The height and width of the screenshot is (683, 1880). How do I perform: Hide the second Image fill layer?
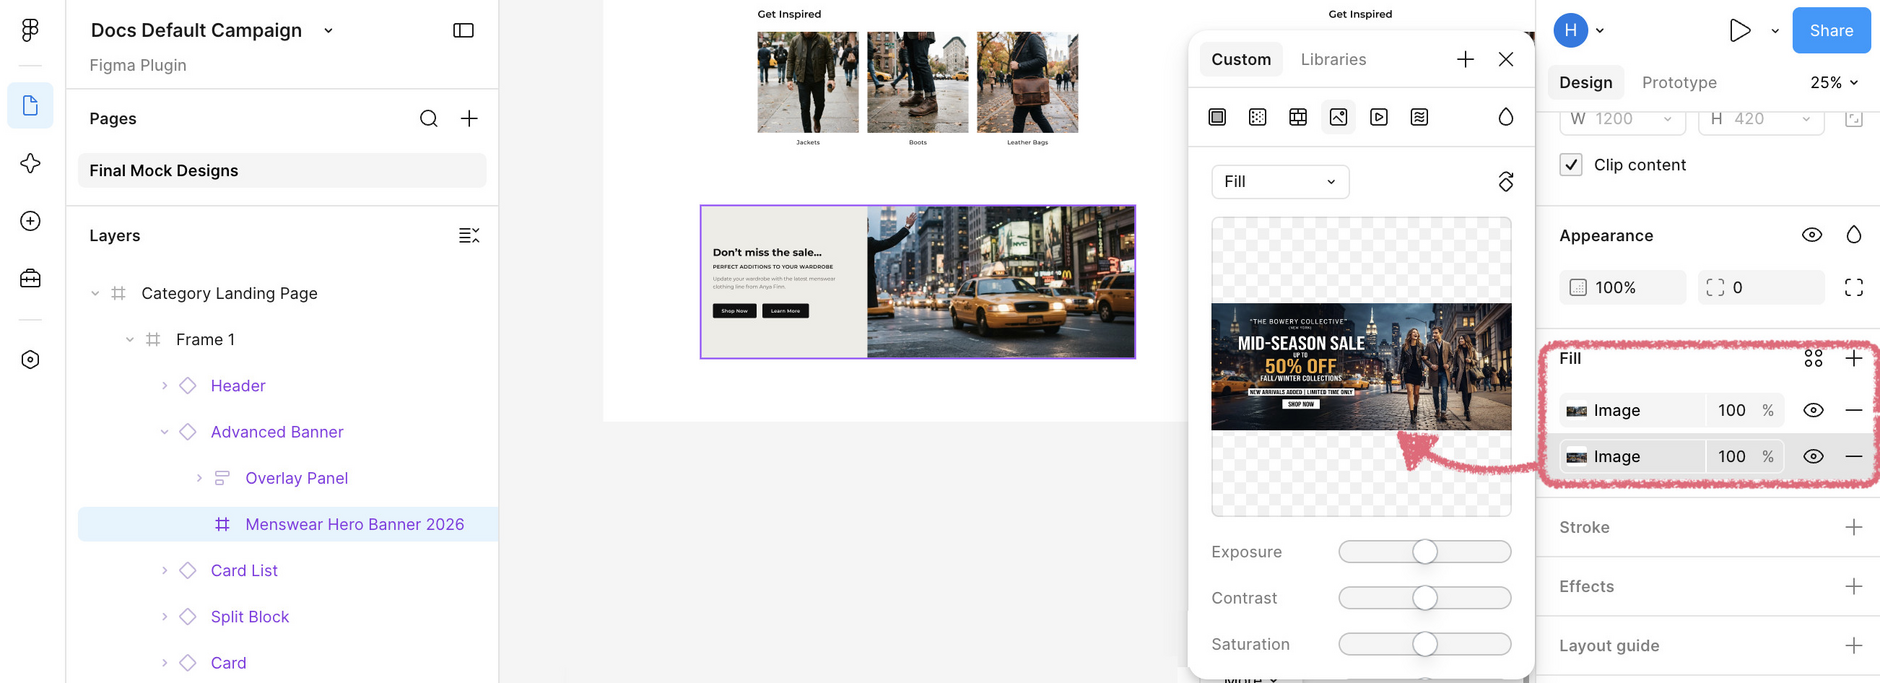click(1813, 456)
